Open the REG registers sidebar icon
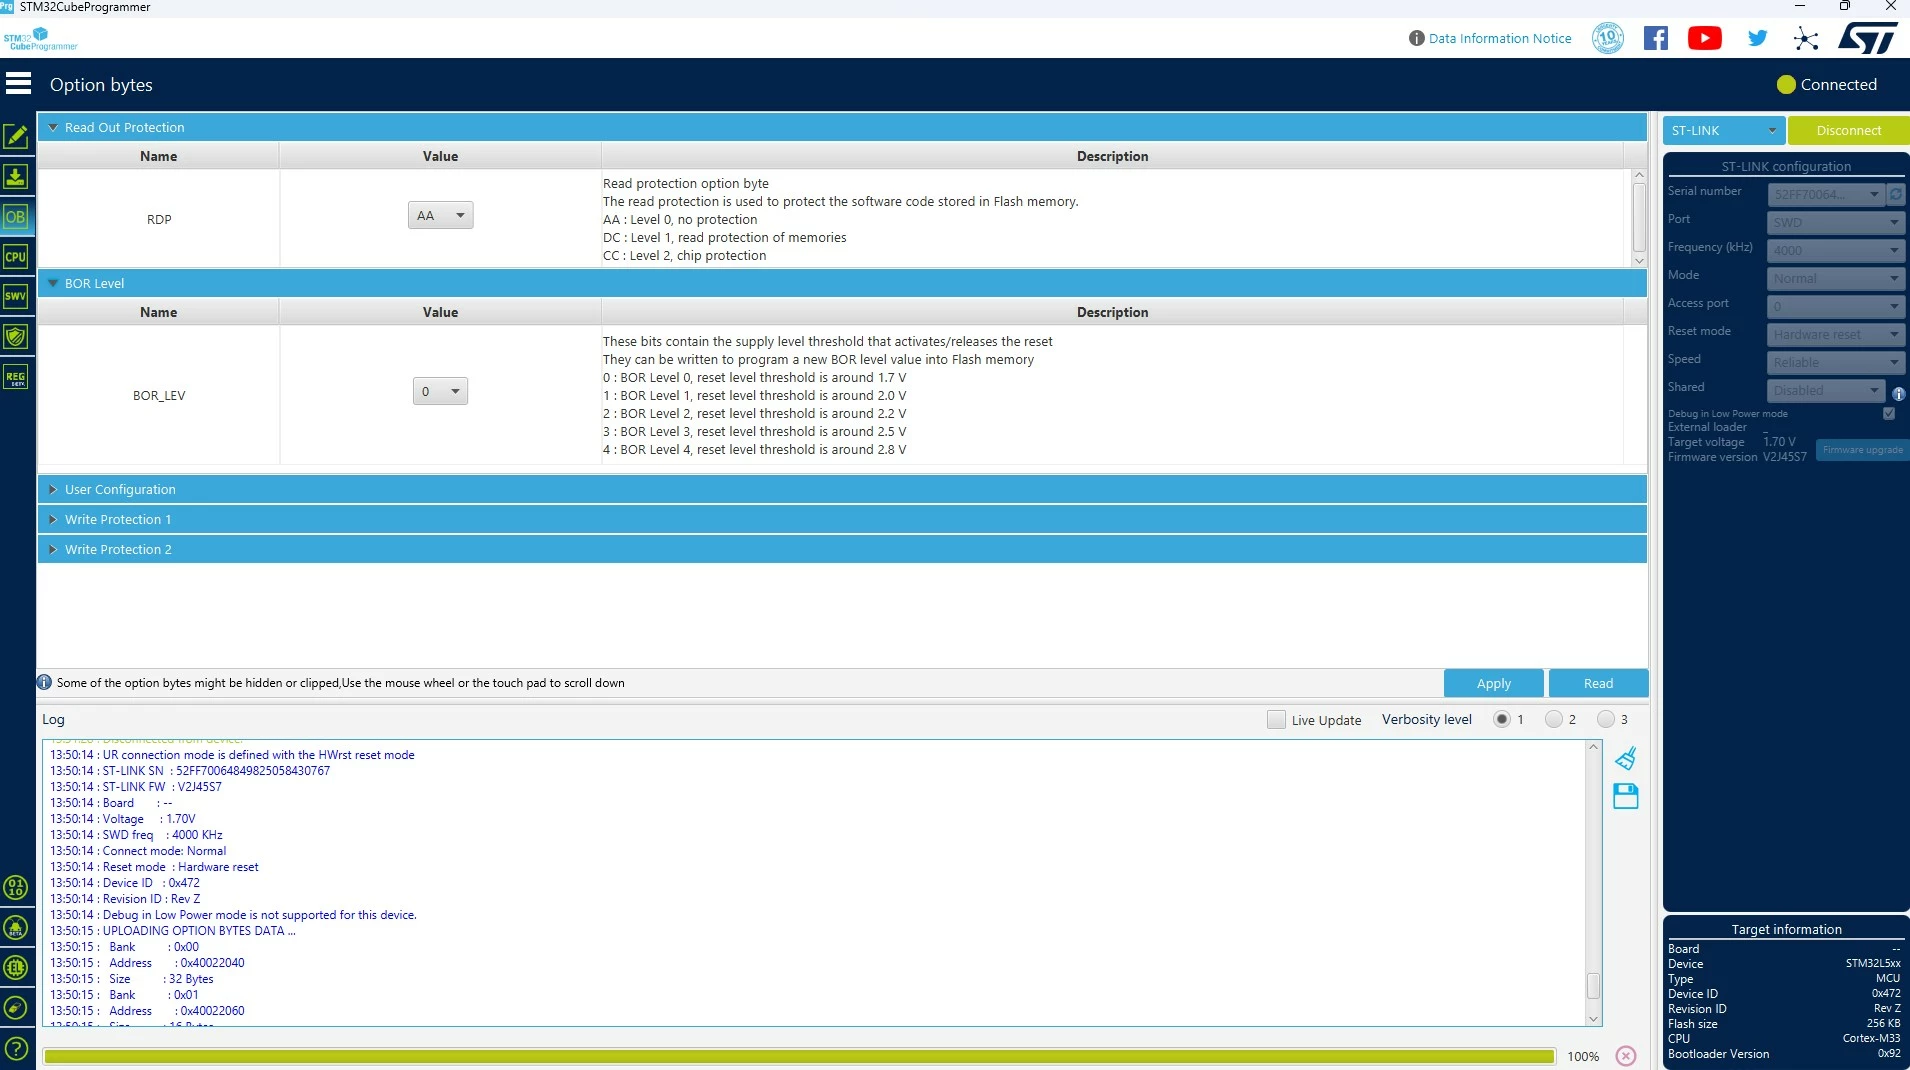1910x1070 pixels. 16,377
